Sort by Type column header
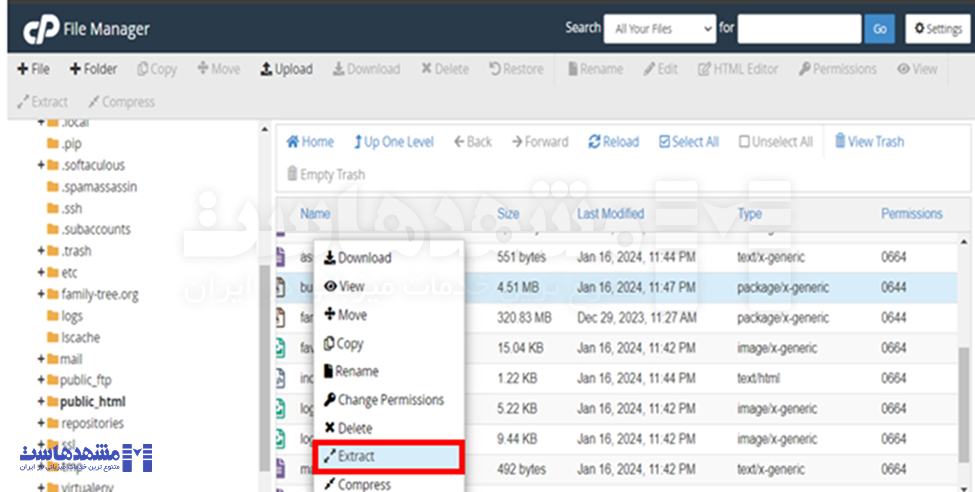975x492 pixels. [749, 214]
